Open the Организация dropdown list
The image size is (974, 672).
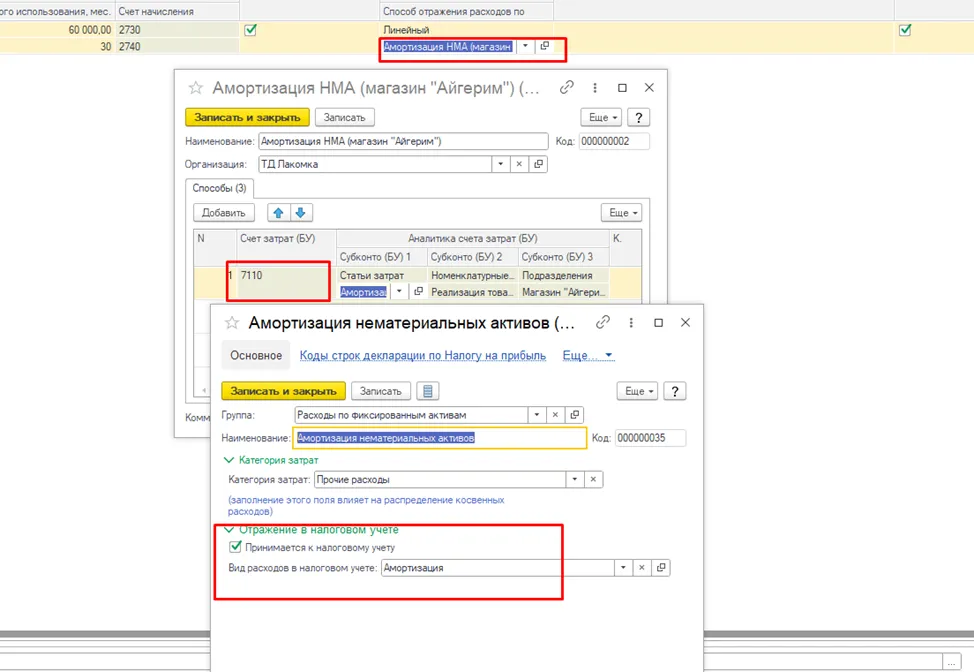pyautogui.click(x=501, y=164)
